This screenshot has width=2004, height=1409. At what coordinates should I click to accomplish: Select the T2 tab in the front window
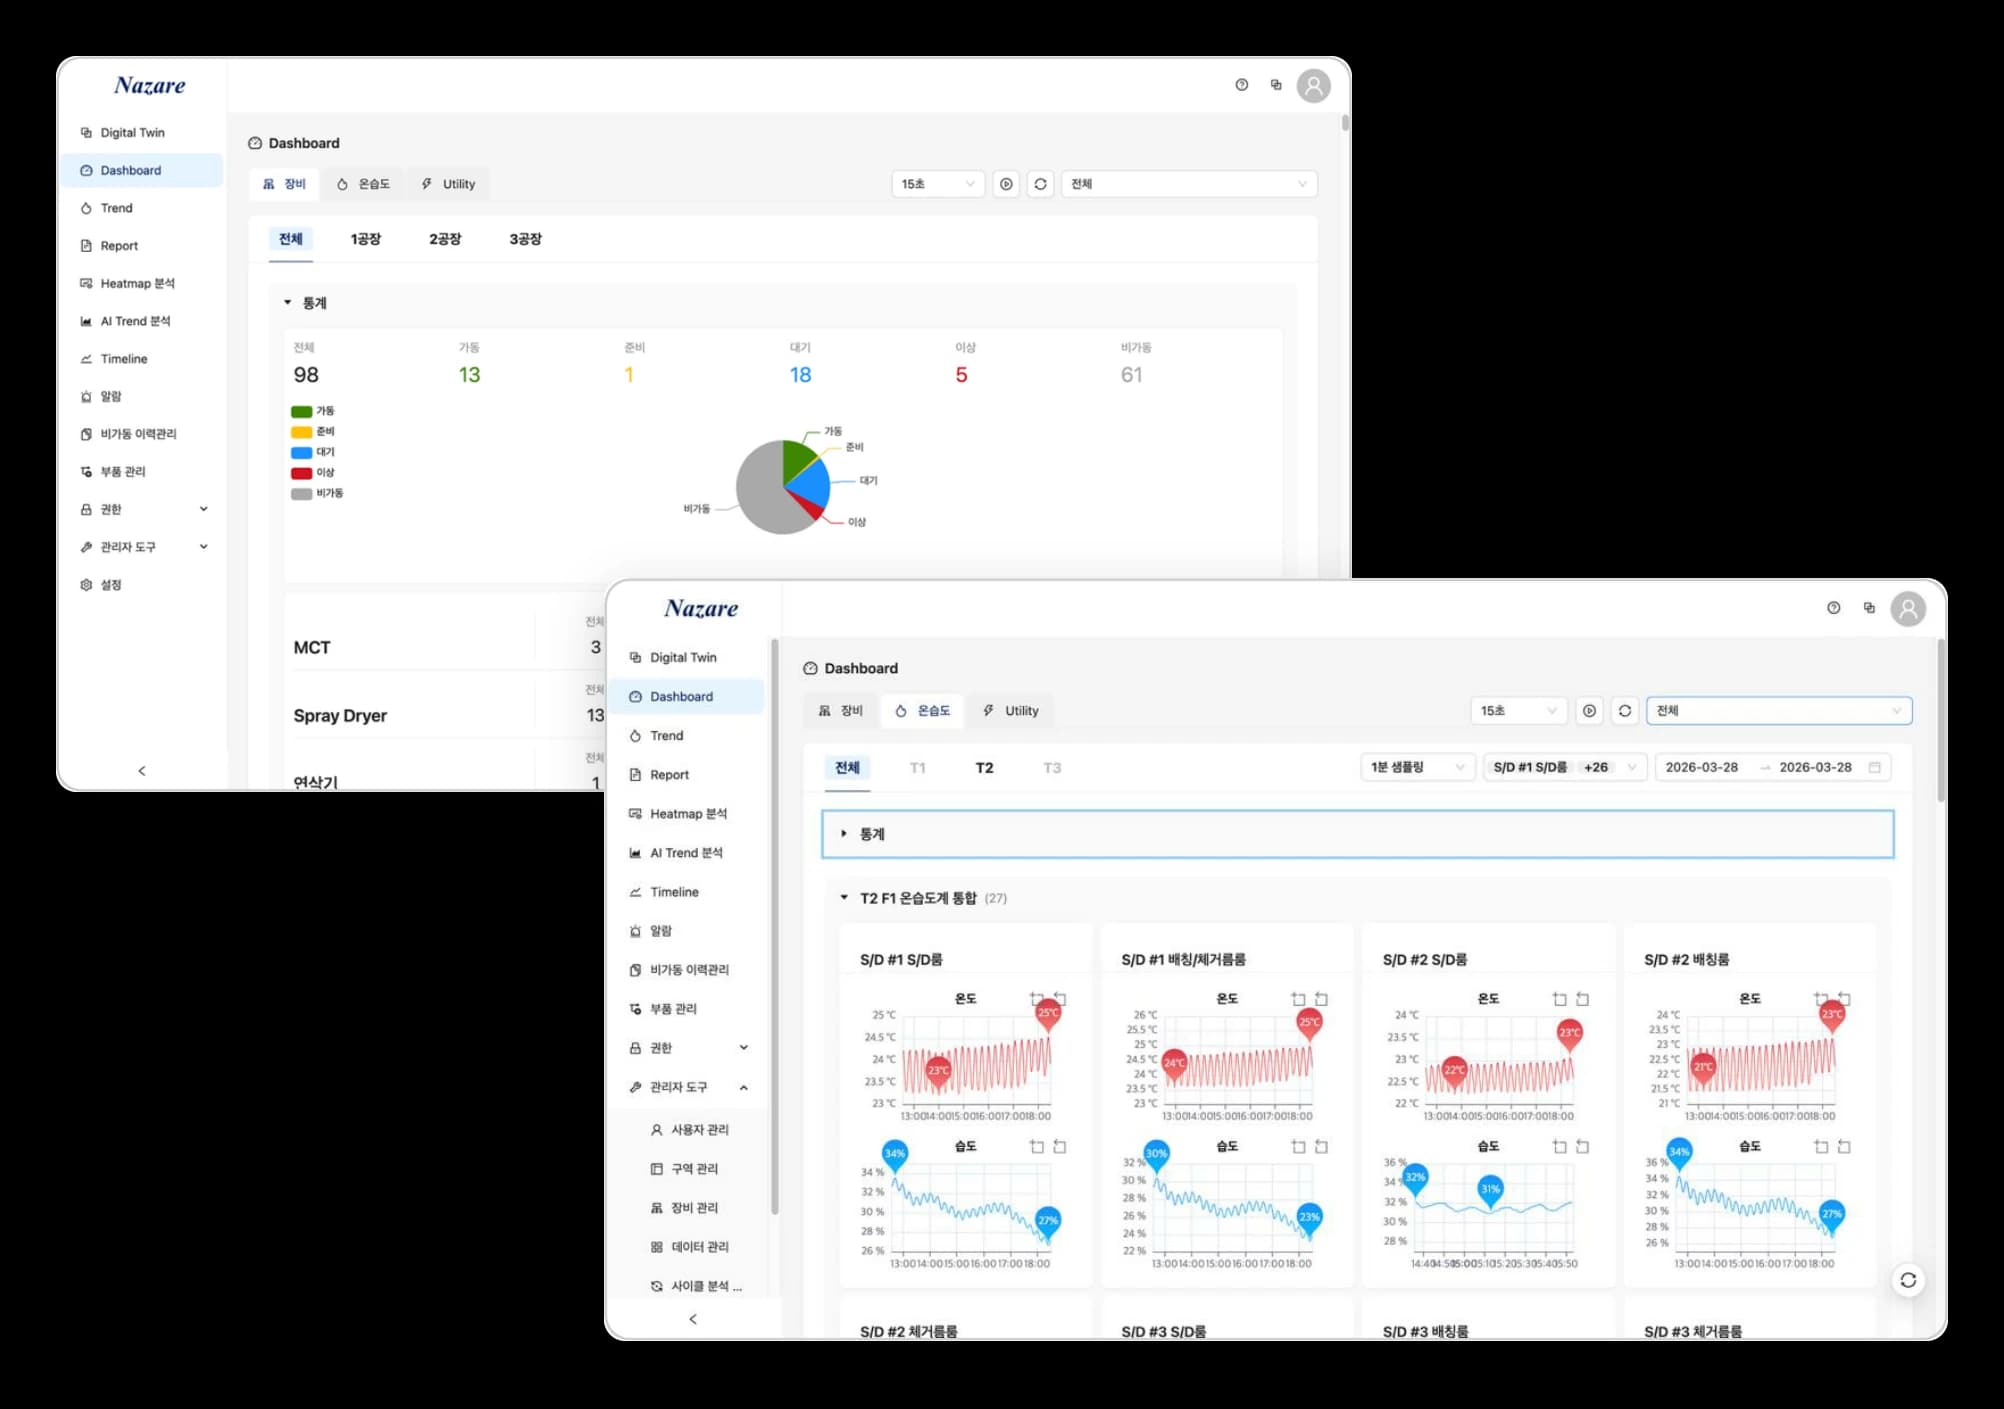tap(984, 768)
